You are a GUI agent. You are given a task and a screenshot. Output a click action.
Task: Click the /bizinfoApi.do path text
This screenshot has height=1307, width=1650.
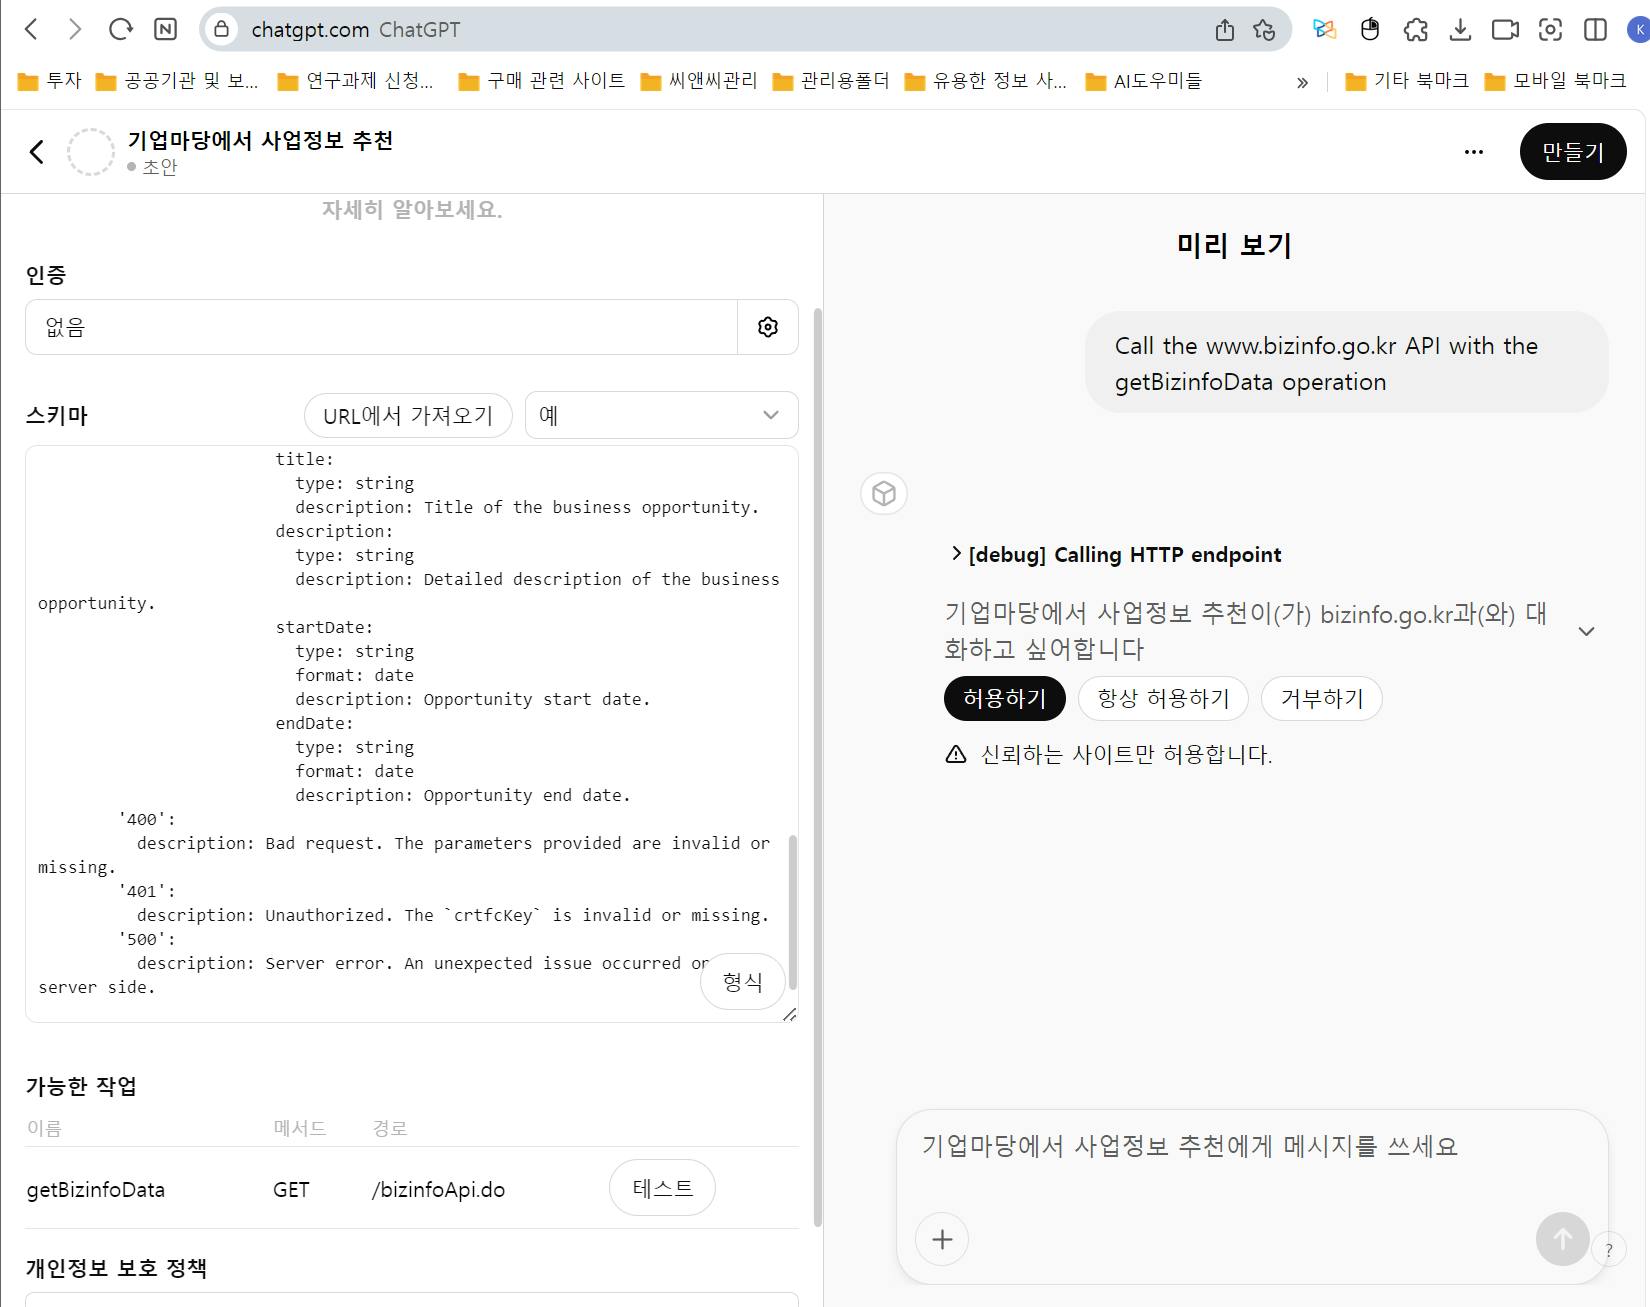point(438,1190)
